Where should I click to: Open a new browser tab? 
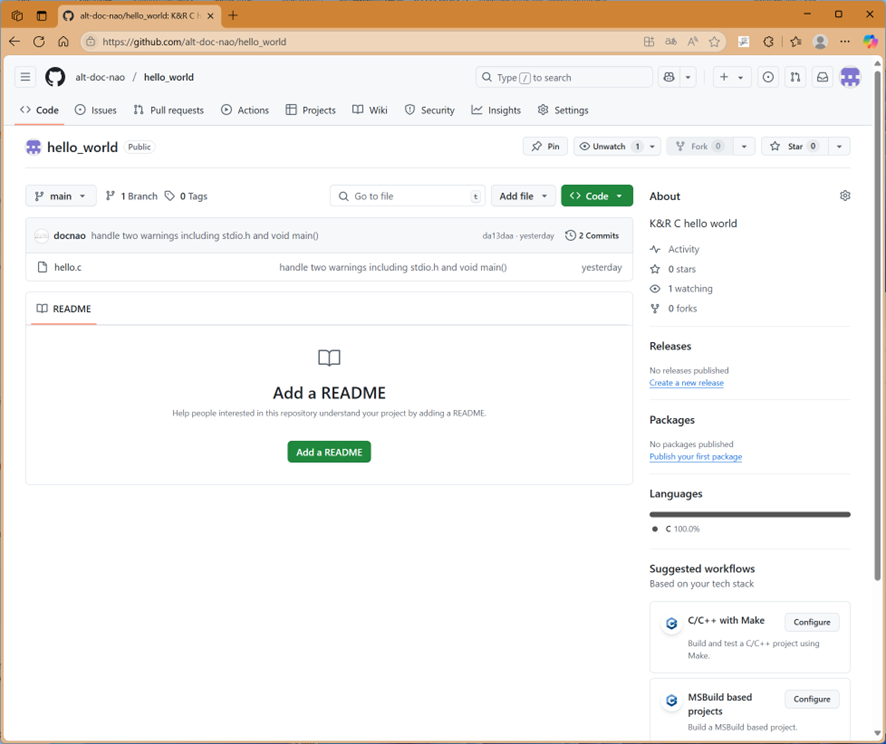233,15
